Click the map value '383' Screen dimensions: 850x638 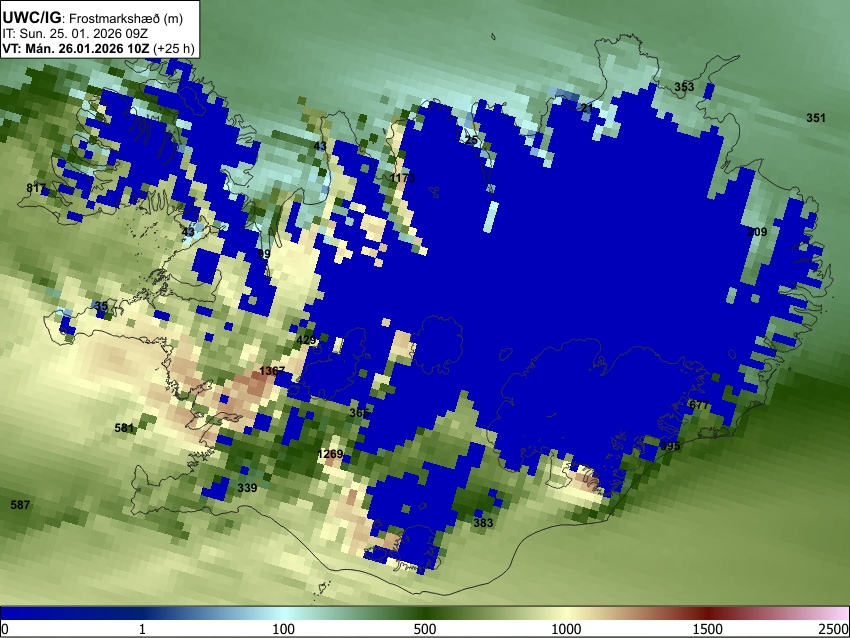[483, 523]
